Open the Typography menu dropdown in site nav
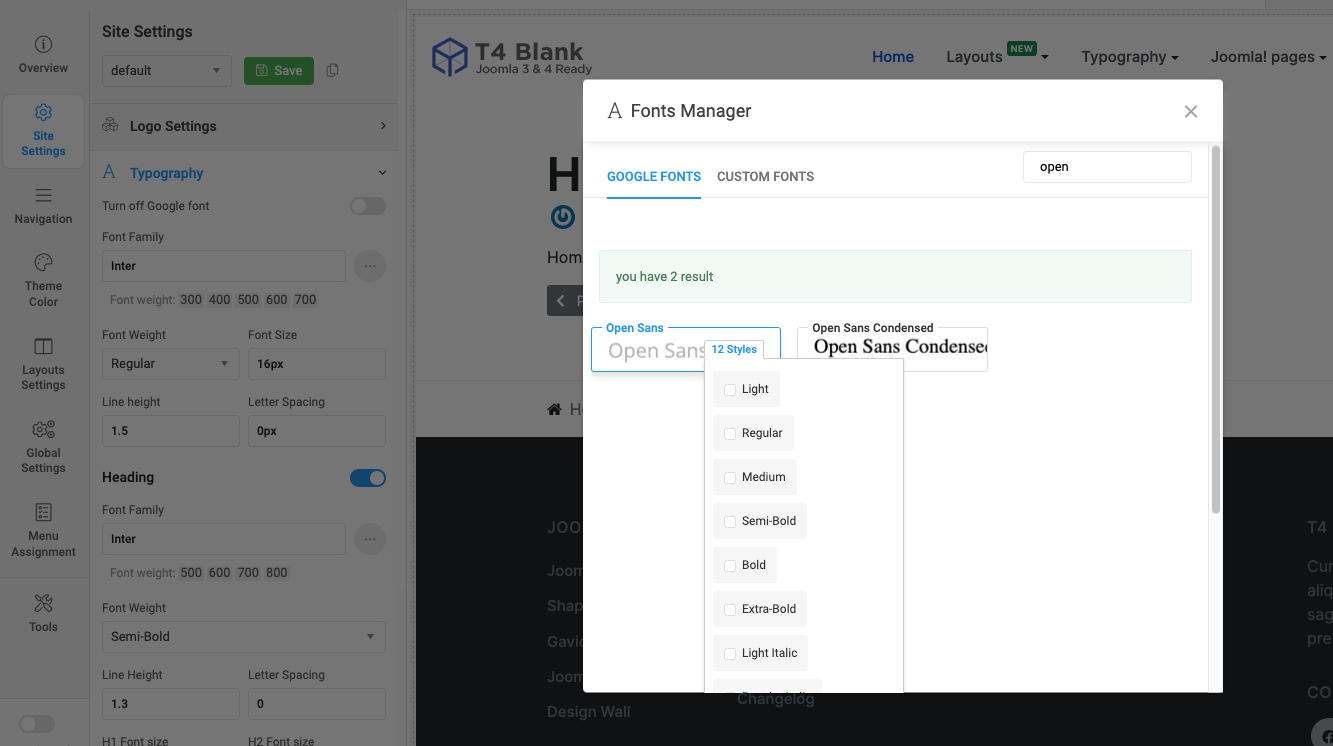The image size is (1333, 746). [1130, 57]
